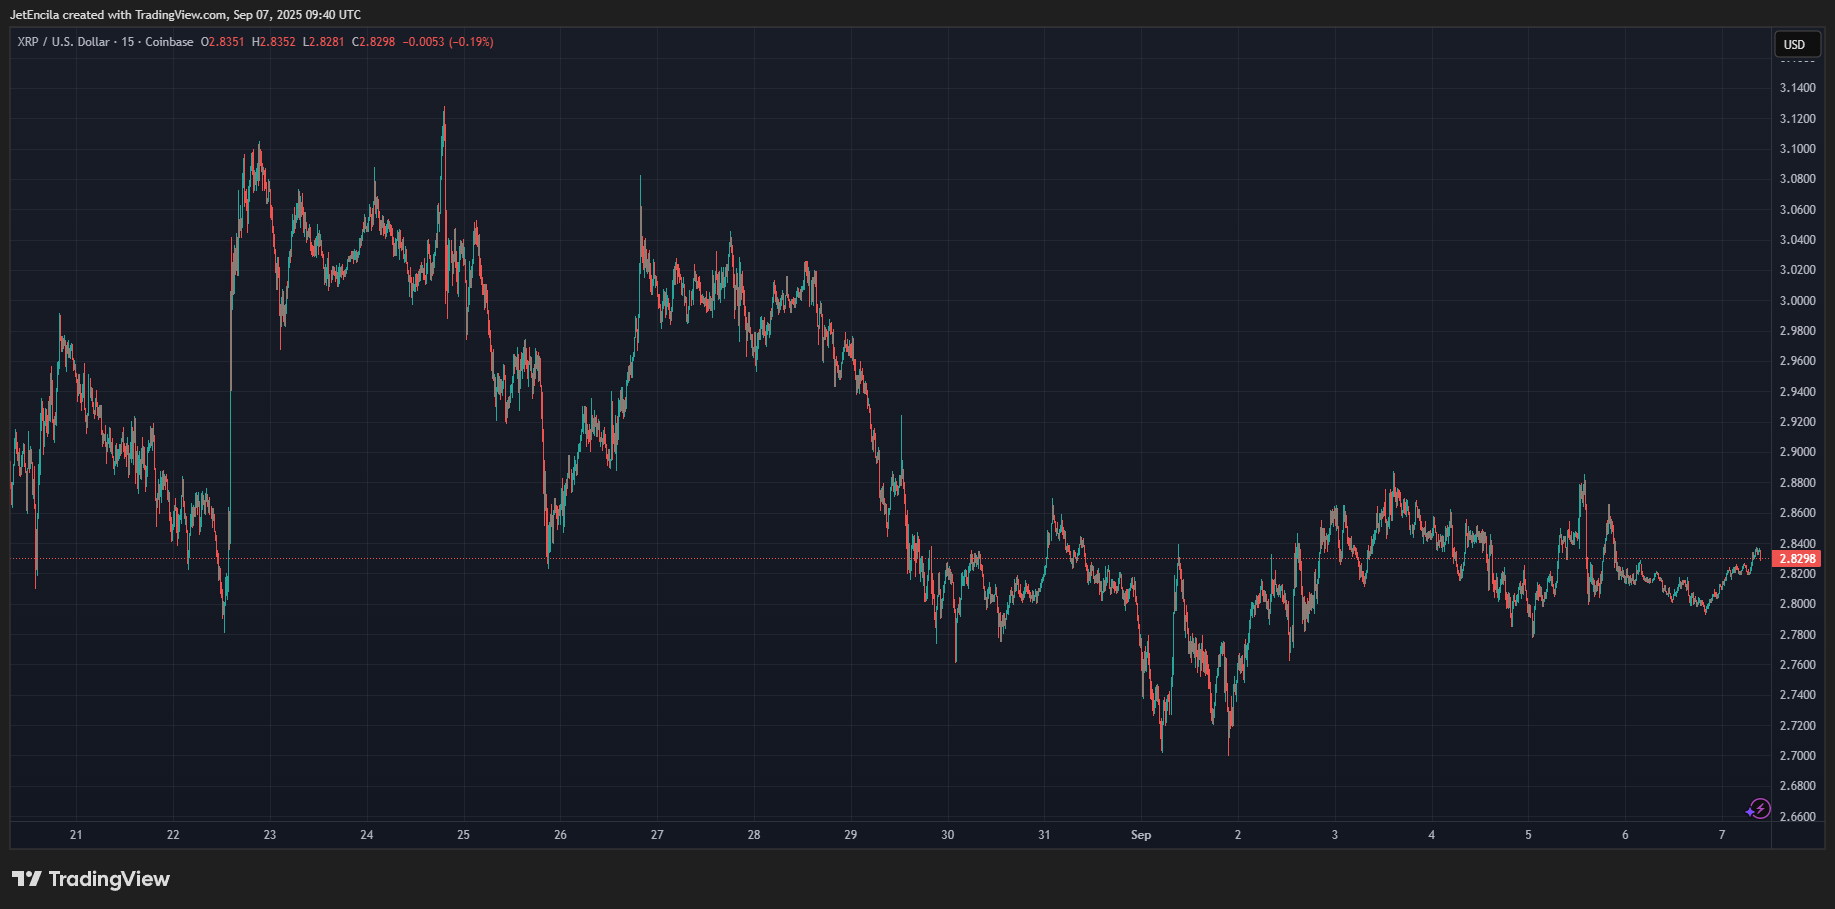Screen dimensions: 1835x909
Task: Click the TradingView.com attribution text
Action: point(181,15)
